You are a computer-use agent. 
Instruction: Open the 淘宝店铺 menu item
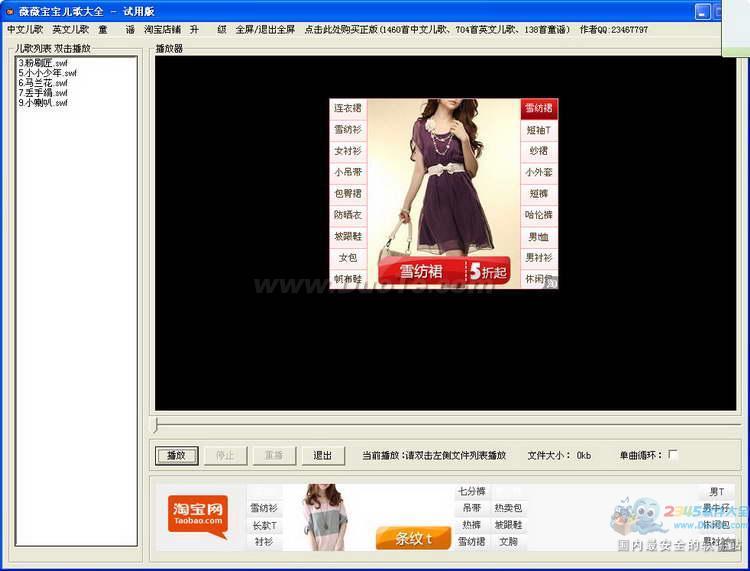(x=162, y=30)
